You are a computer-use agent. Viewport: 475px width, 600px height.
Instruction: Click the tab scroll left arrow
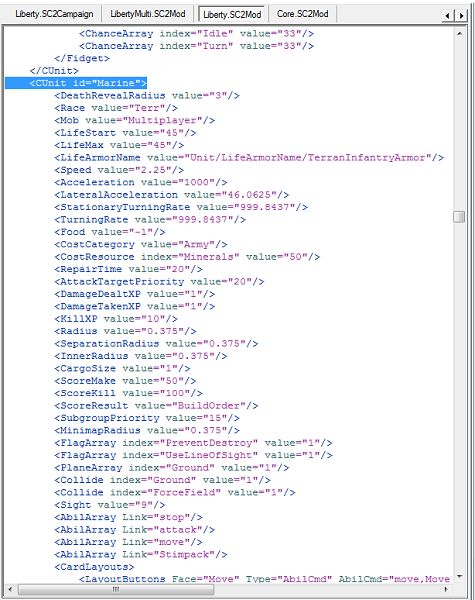(x=447, y=16)
